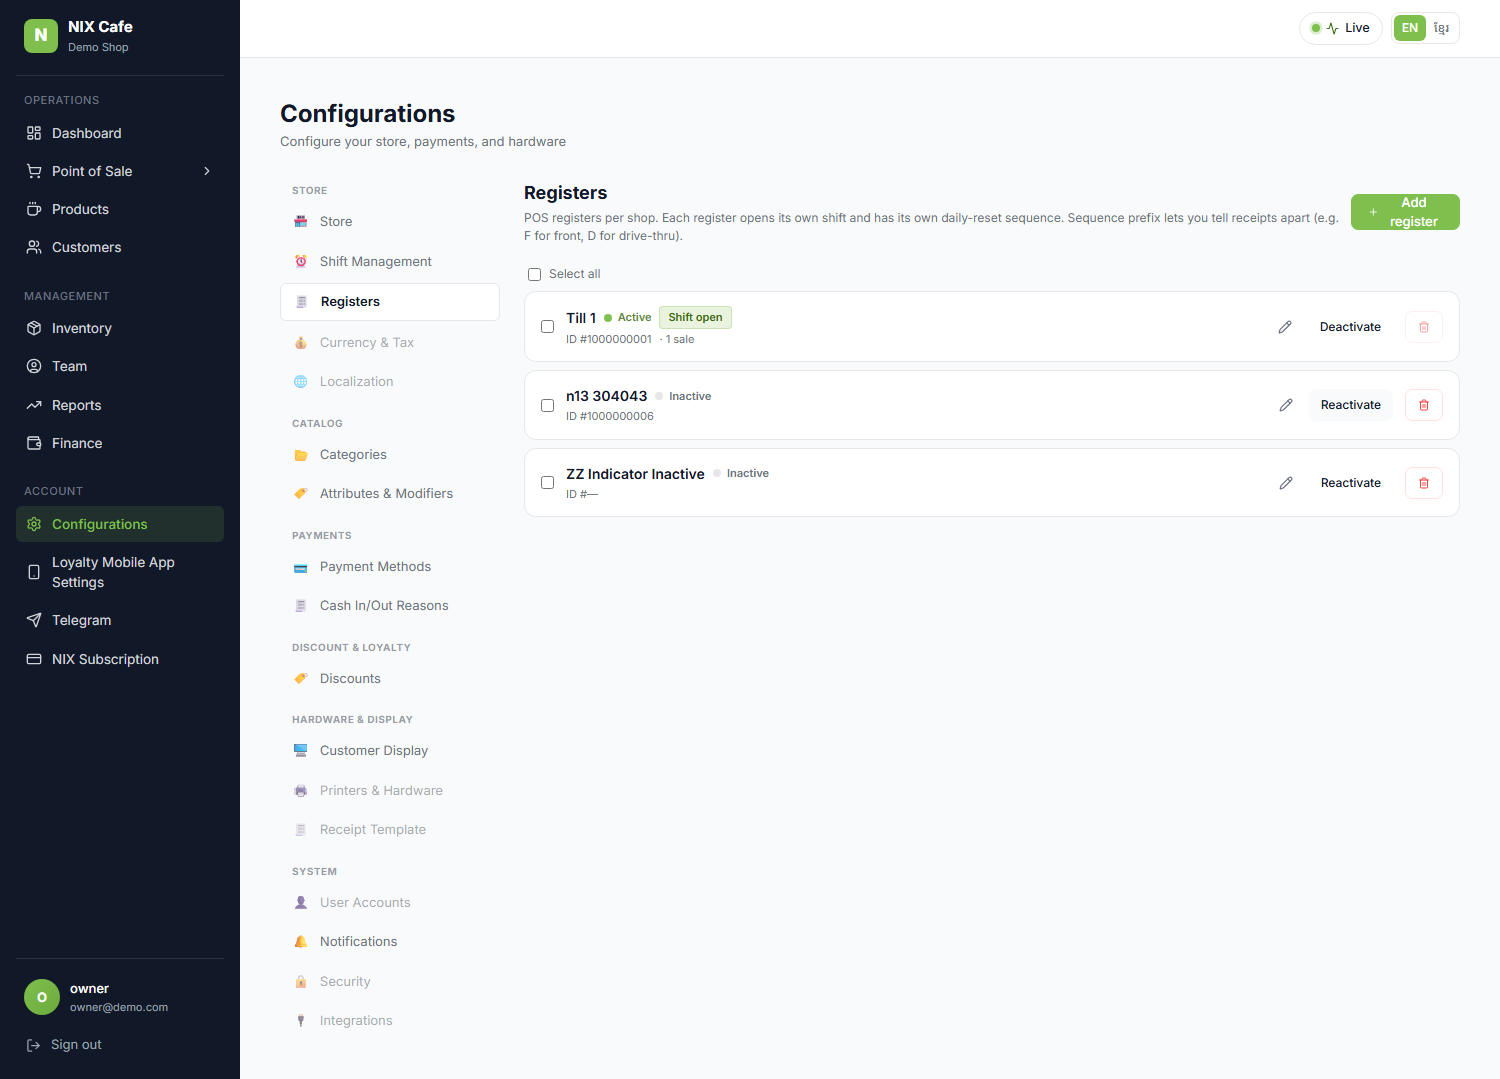The height and width of the screenshot is (1079, 1500).
Task: Click the Products coffee cup icon
Action: pos(34,209)
